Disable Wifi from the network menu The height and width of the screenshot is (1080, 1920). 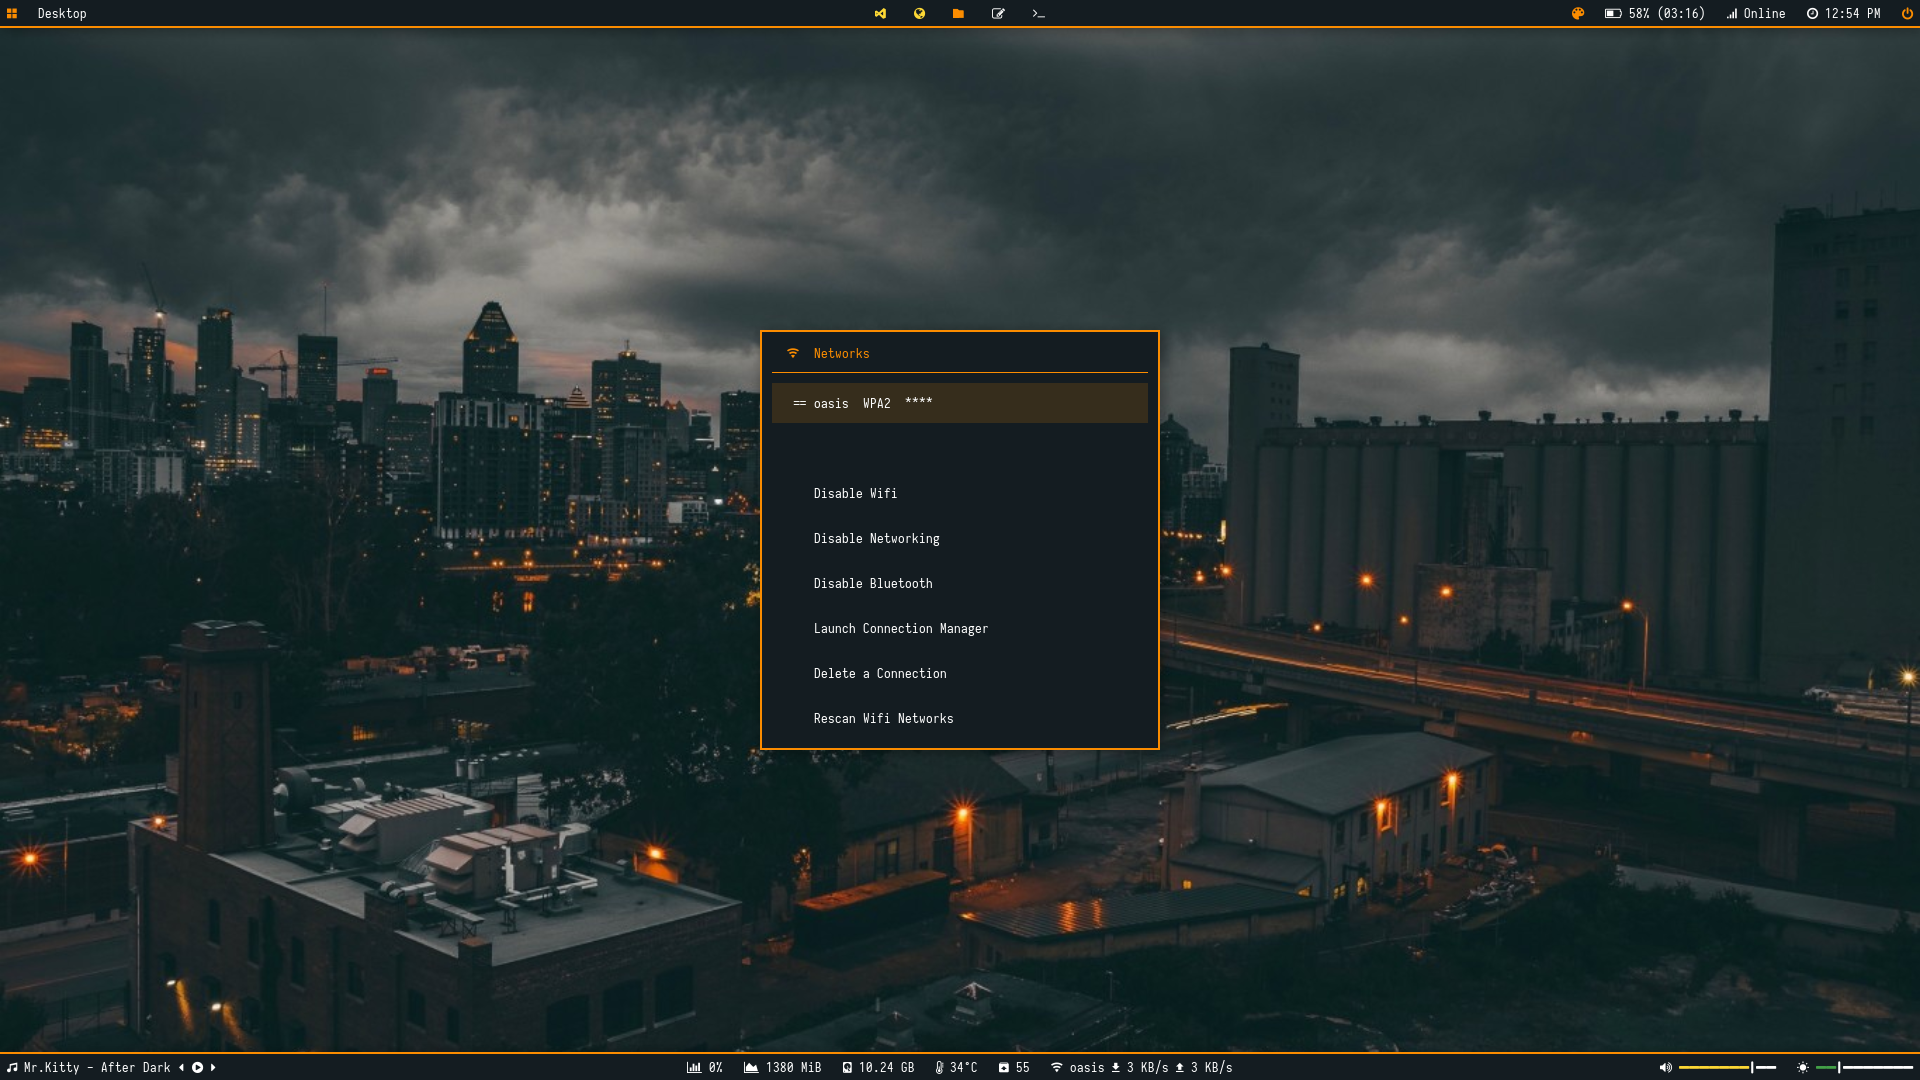pyautogui.click(x=855, y=494)
